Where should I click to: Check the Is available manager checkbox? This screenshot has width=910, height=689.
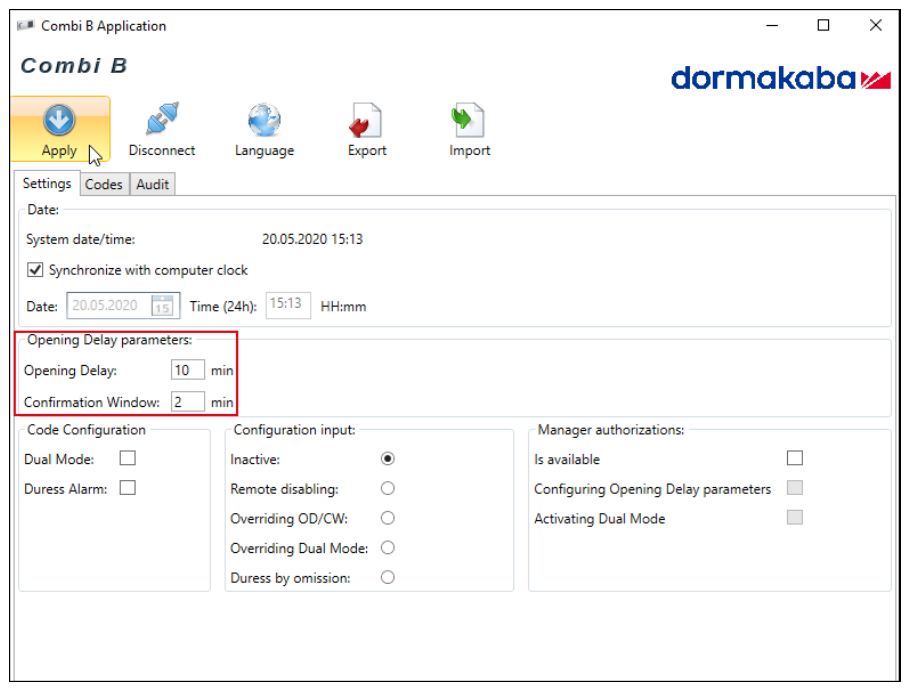(x=795, y=459)
